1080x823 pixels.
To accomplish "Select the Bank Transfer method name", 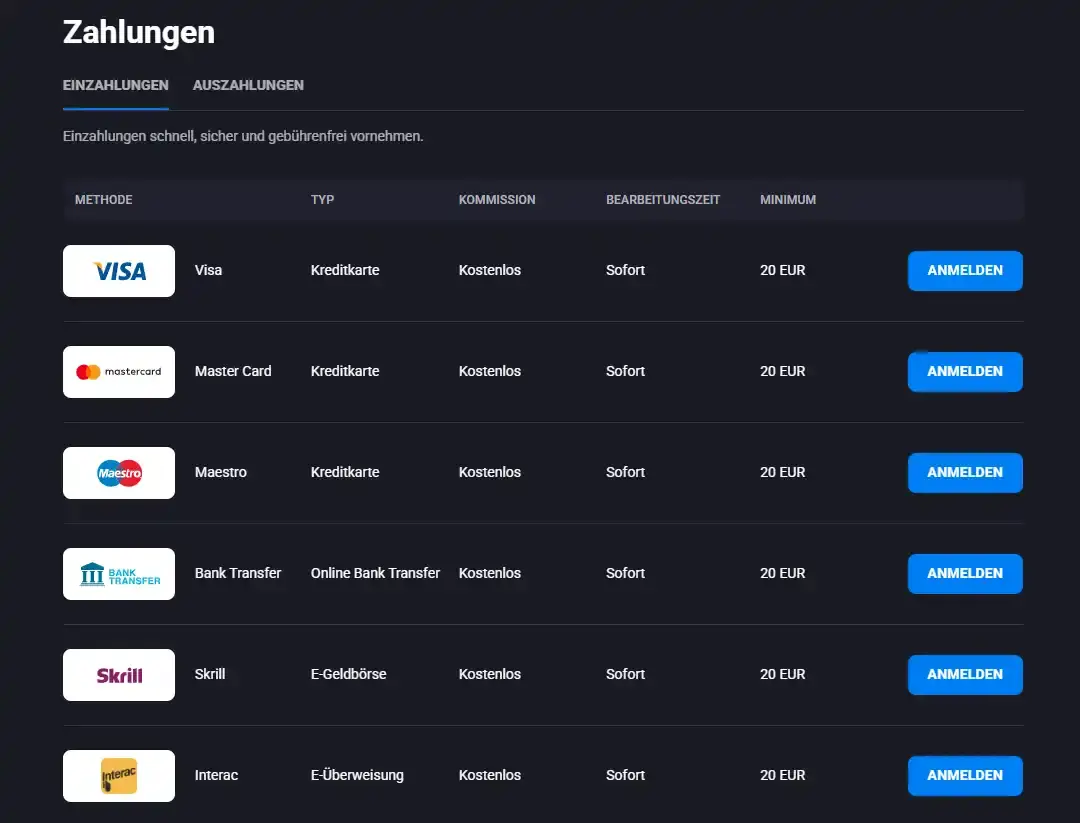I will (238, 573).
